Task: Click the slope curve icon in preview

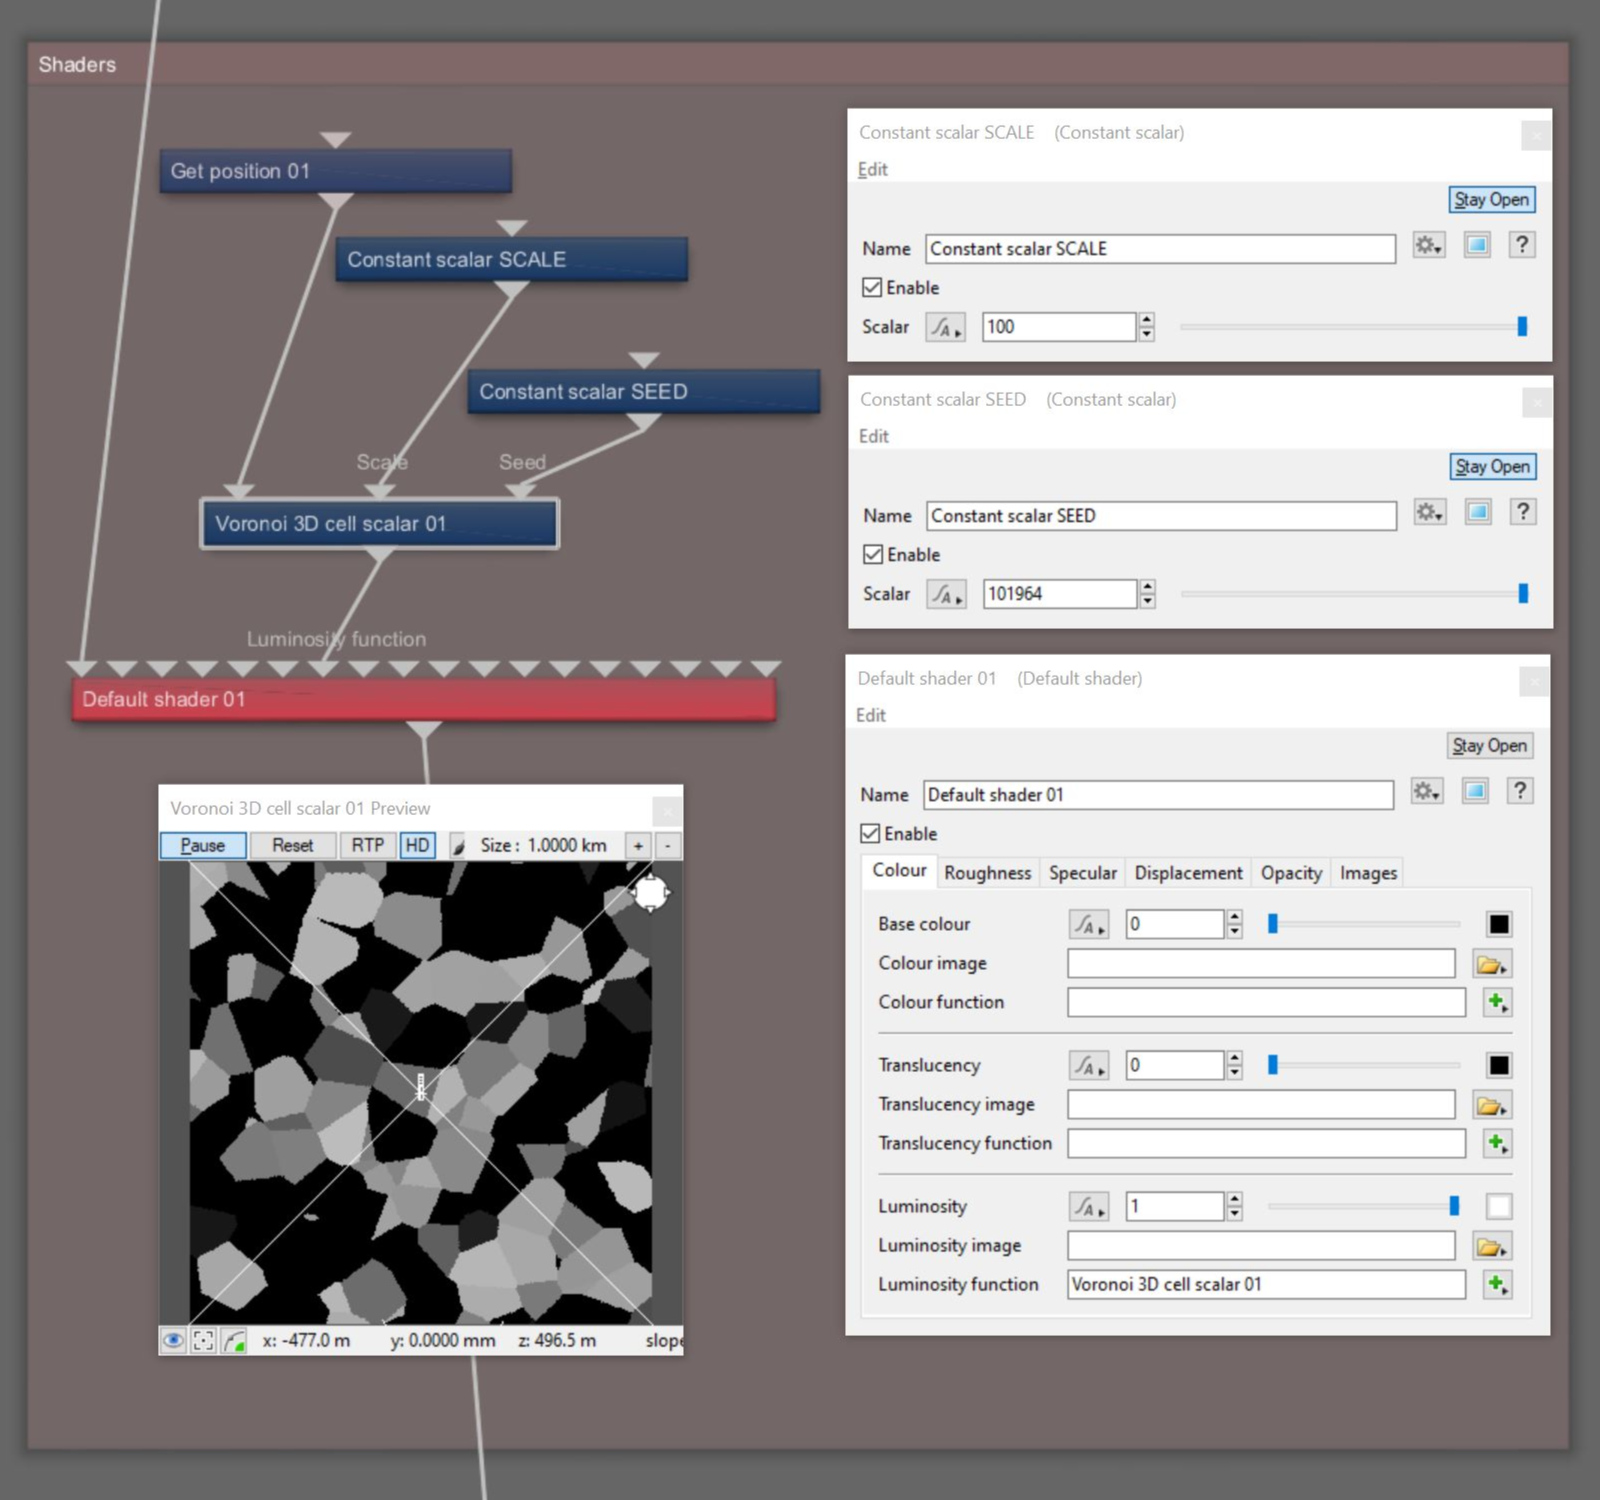Action: click(x=234, y=1341)
